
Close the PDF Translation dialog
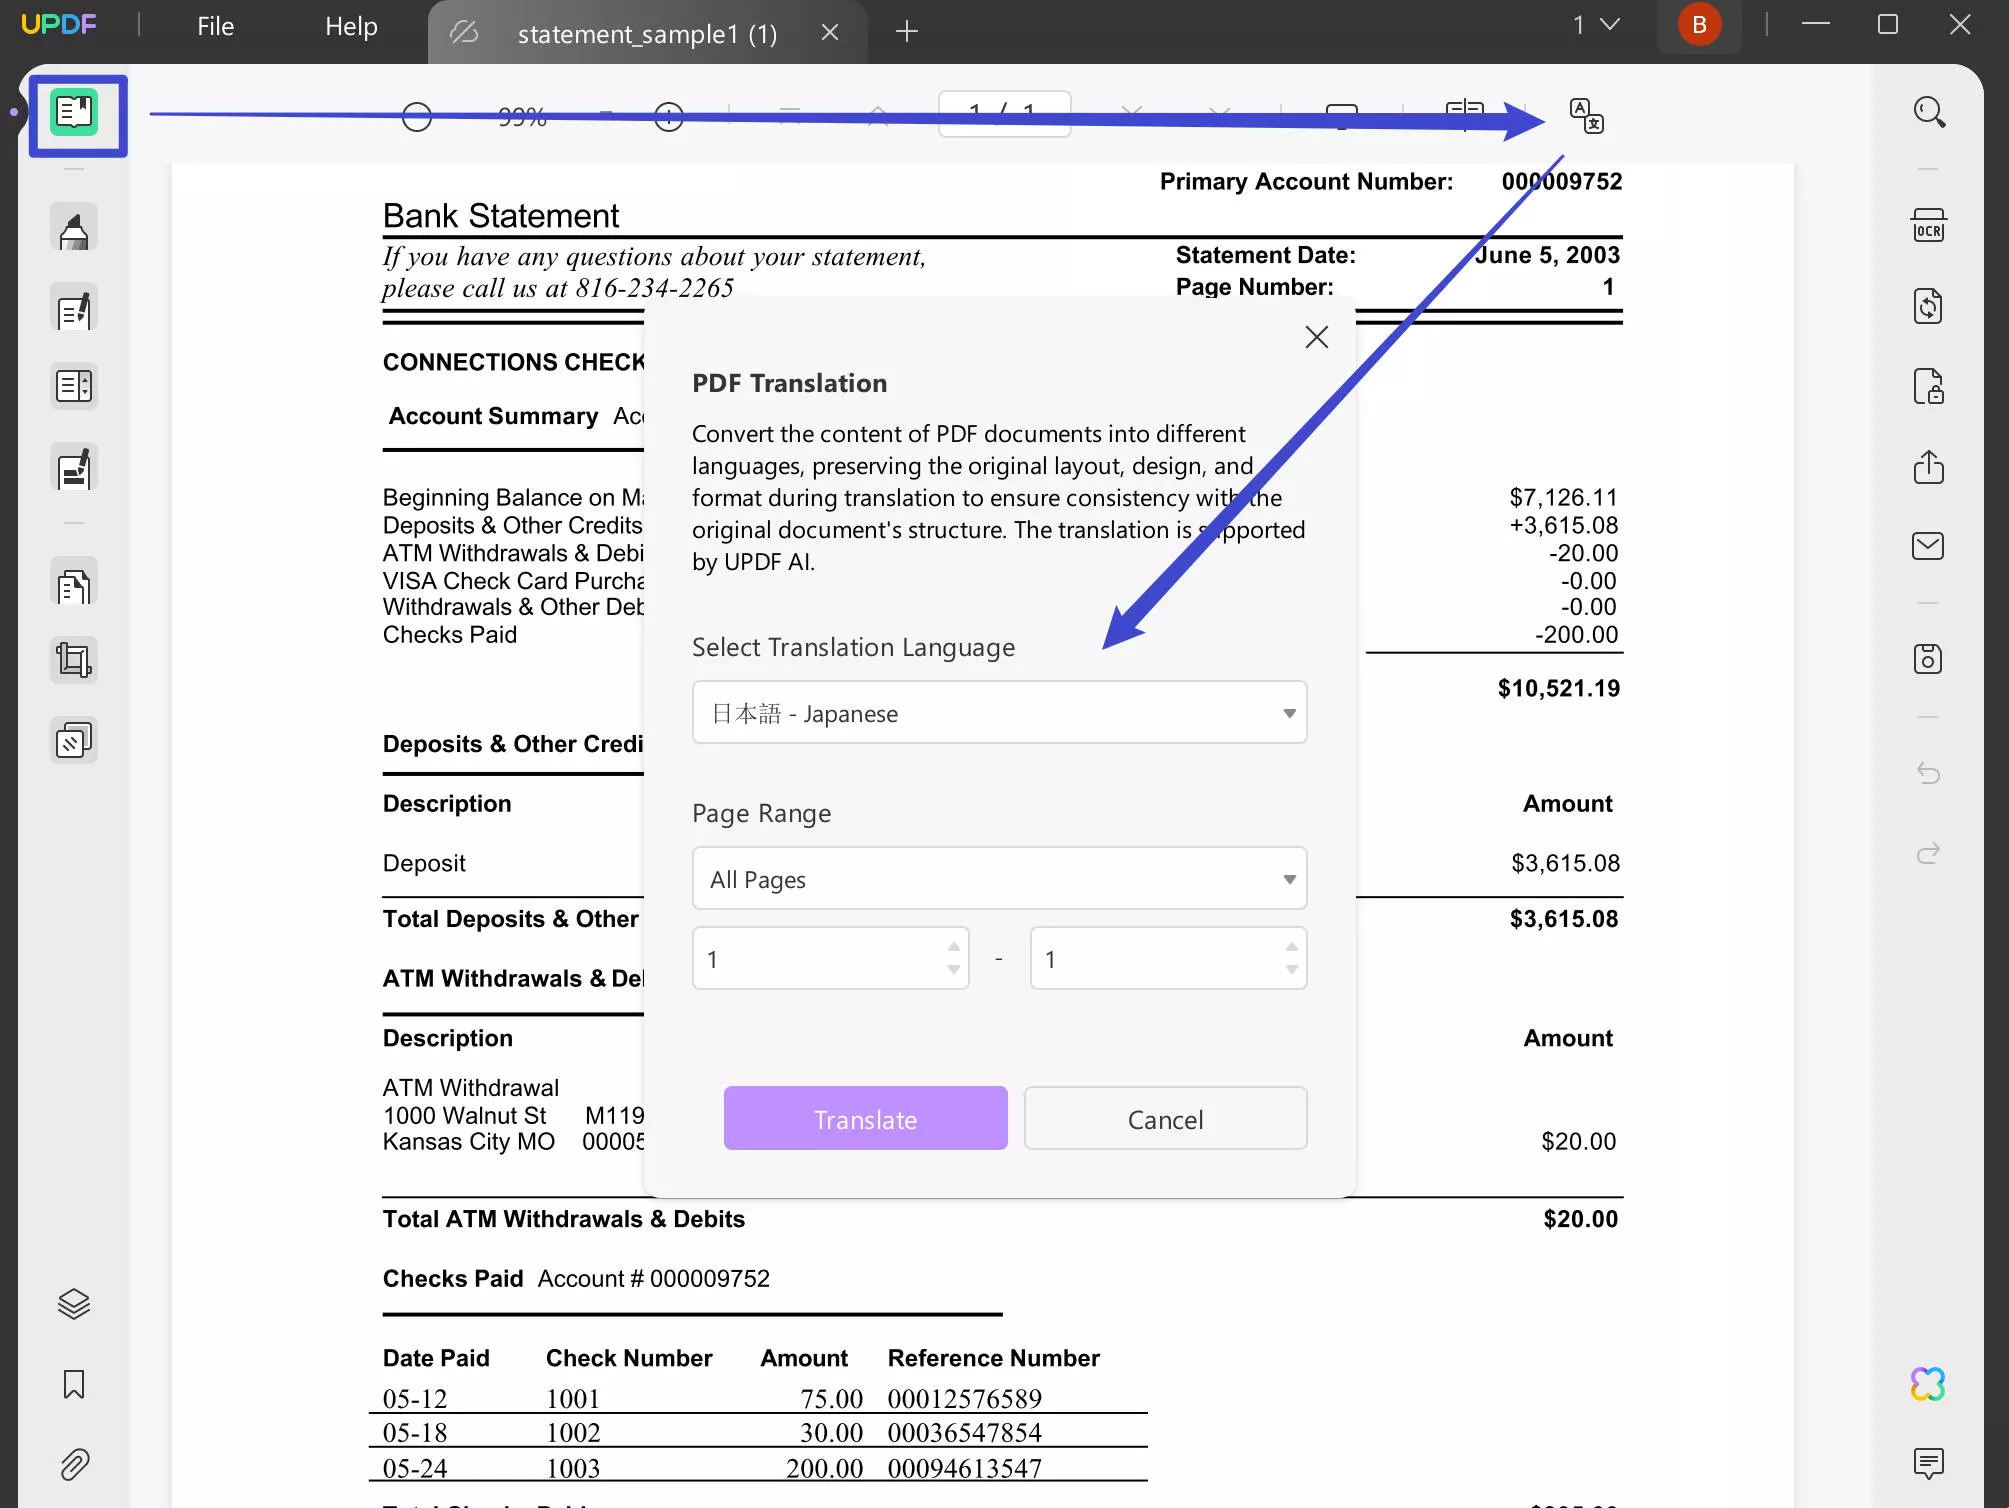tap(1317, 337)
